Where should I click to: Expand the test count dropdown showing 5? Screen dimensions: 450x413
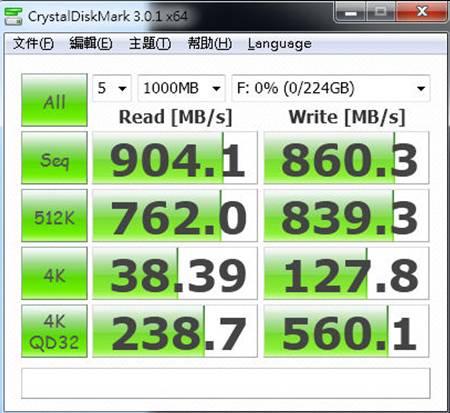click(x=112, y=88)
